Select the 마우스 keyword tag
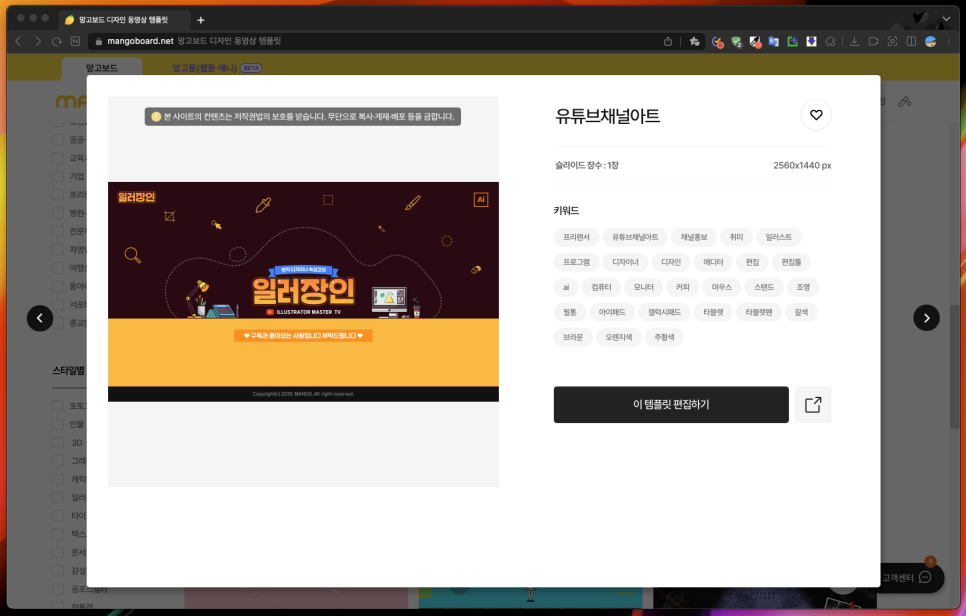The width and height of the screenshot is (966, 616). point(721,287)
